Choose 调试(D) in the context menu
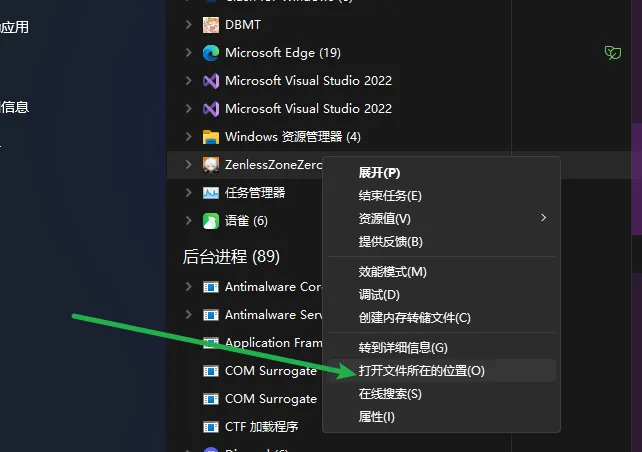The height and width of the screenshot is (452, 642). [441, 295]
